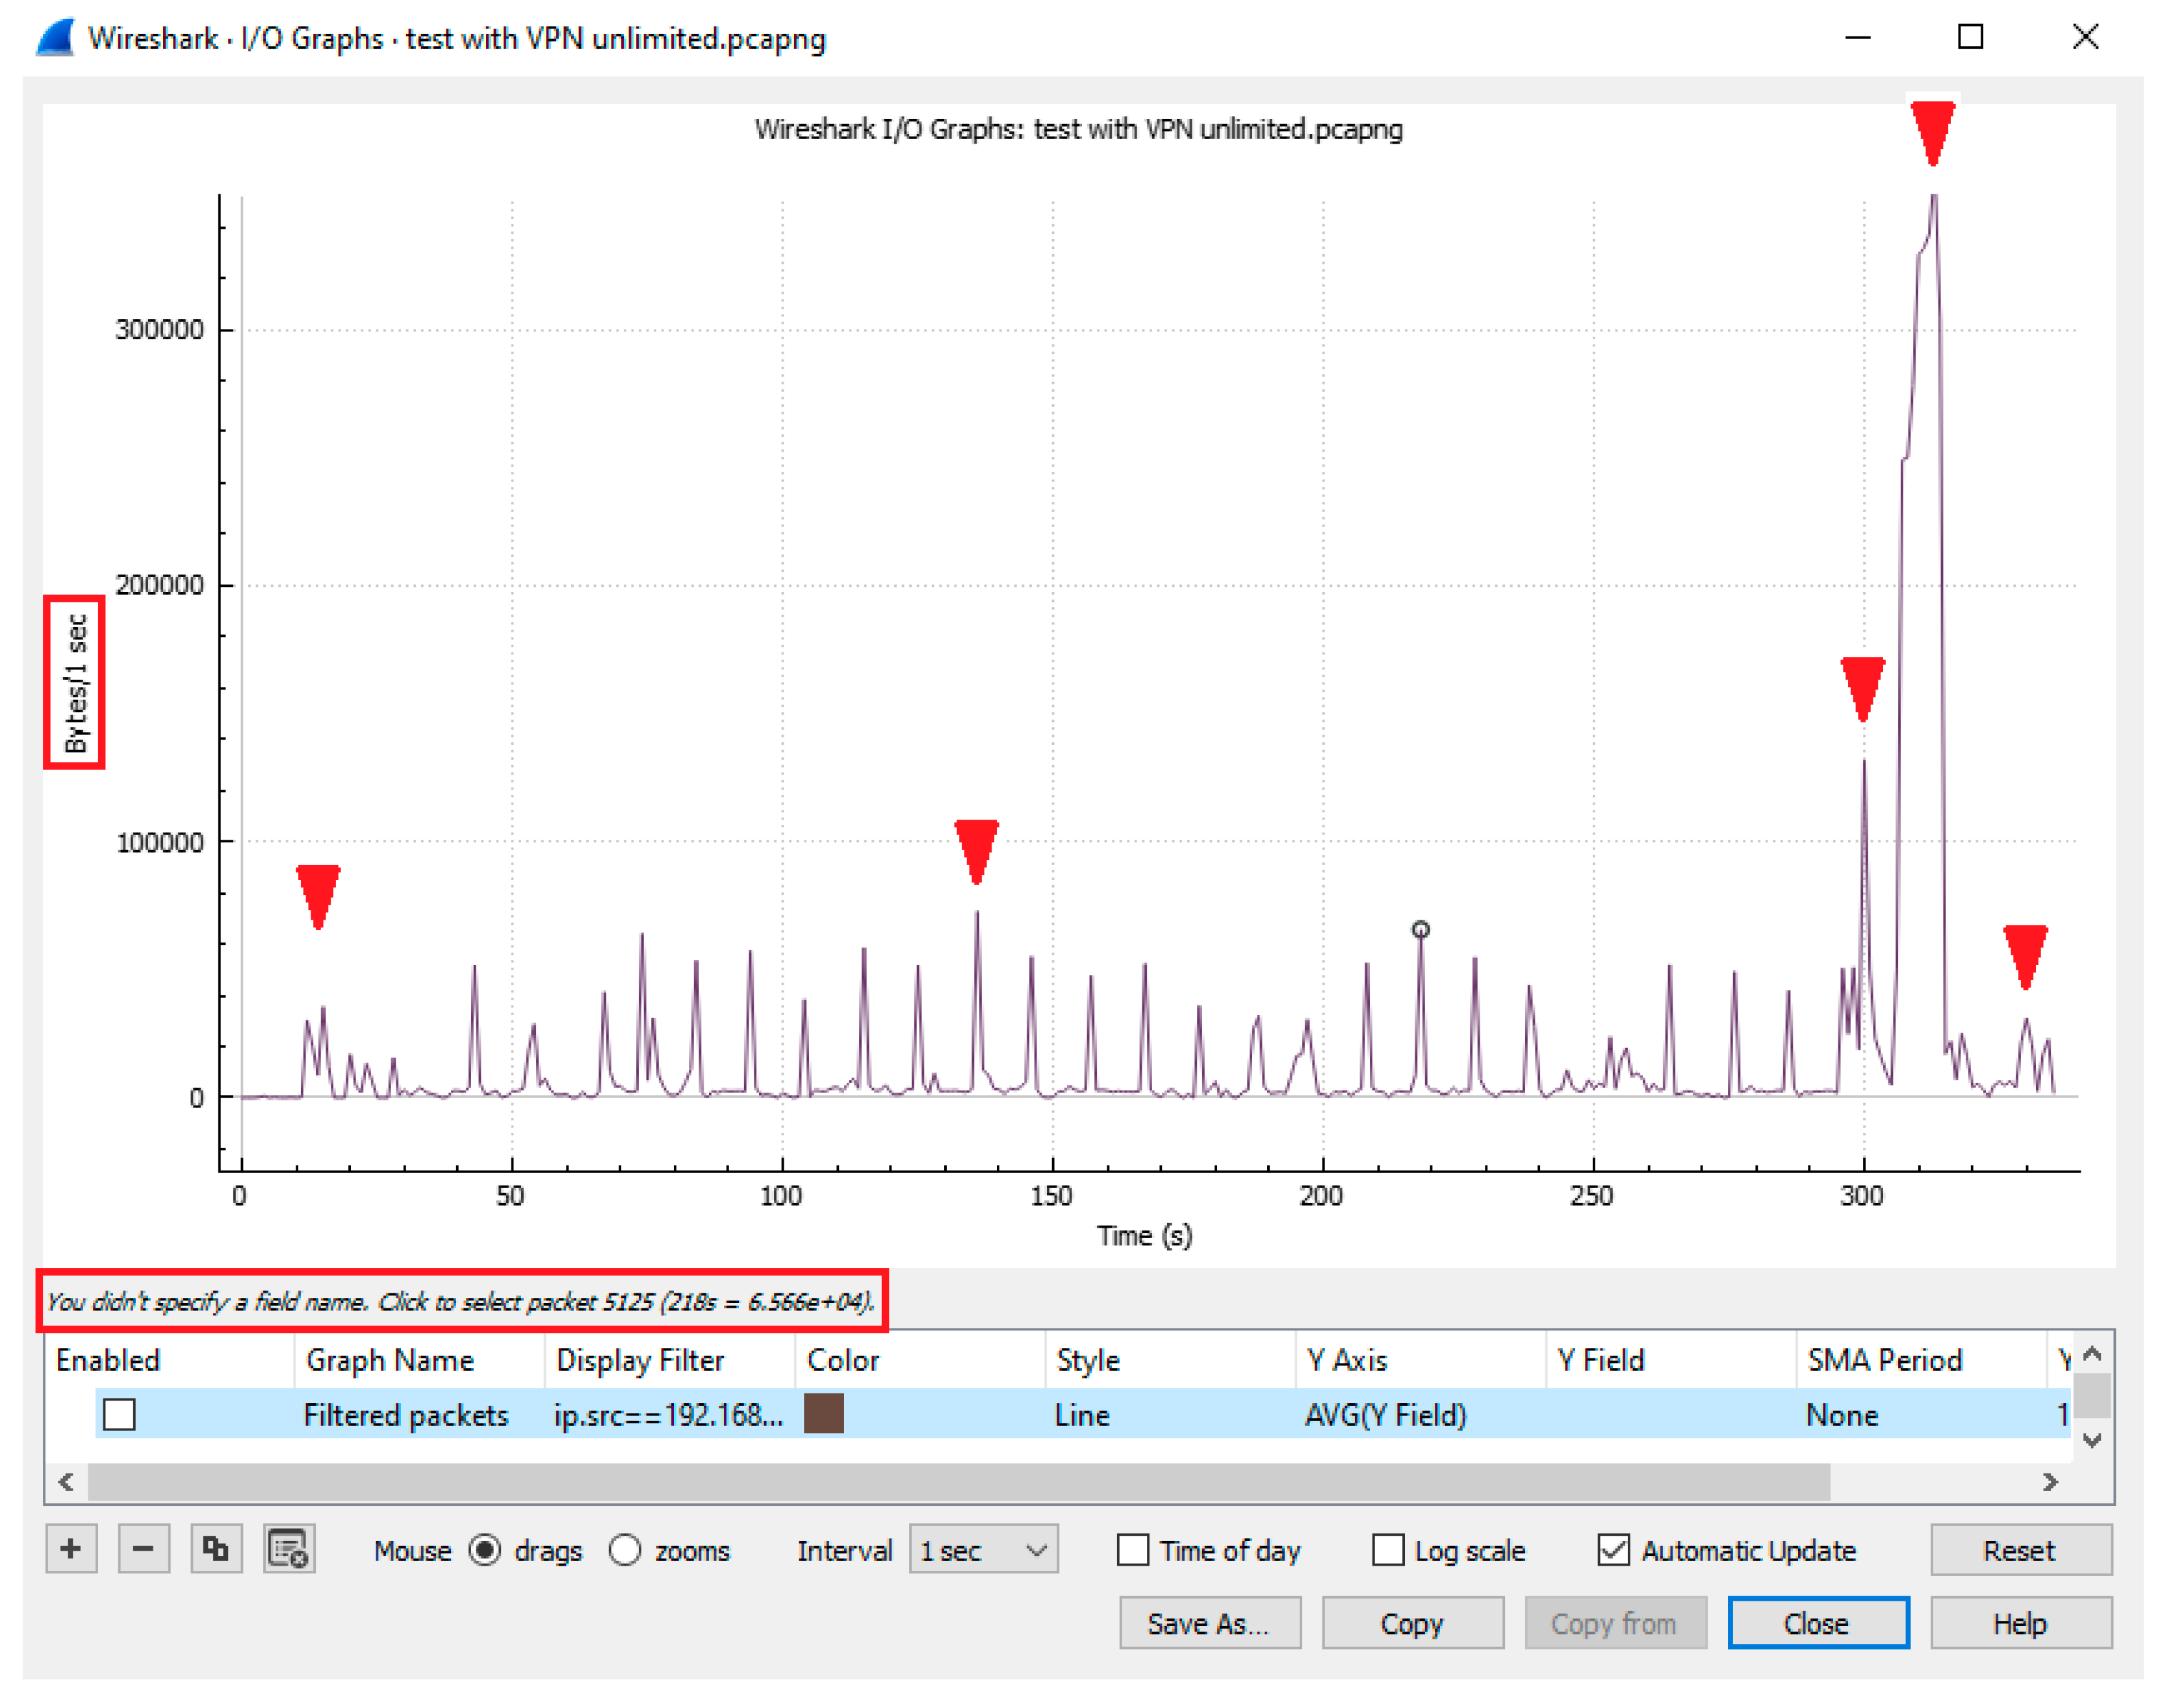Click the Color column header
Image resolution: width=2173 pixels, height=1708 pixels.
coord(920,1360)
